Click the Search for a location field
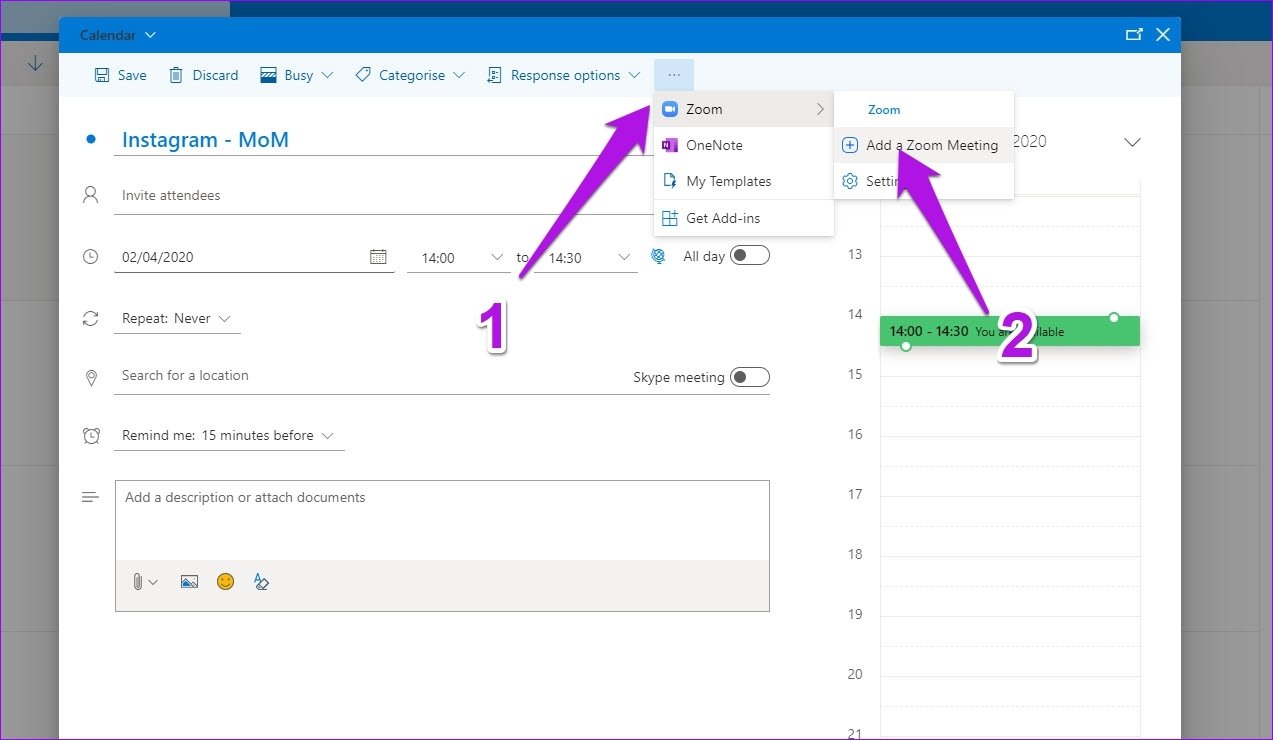This screenshot has width=1273, height=740. tap(370, 376)
